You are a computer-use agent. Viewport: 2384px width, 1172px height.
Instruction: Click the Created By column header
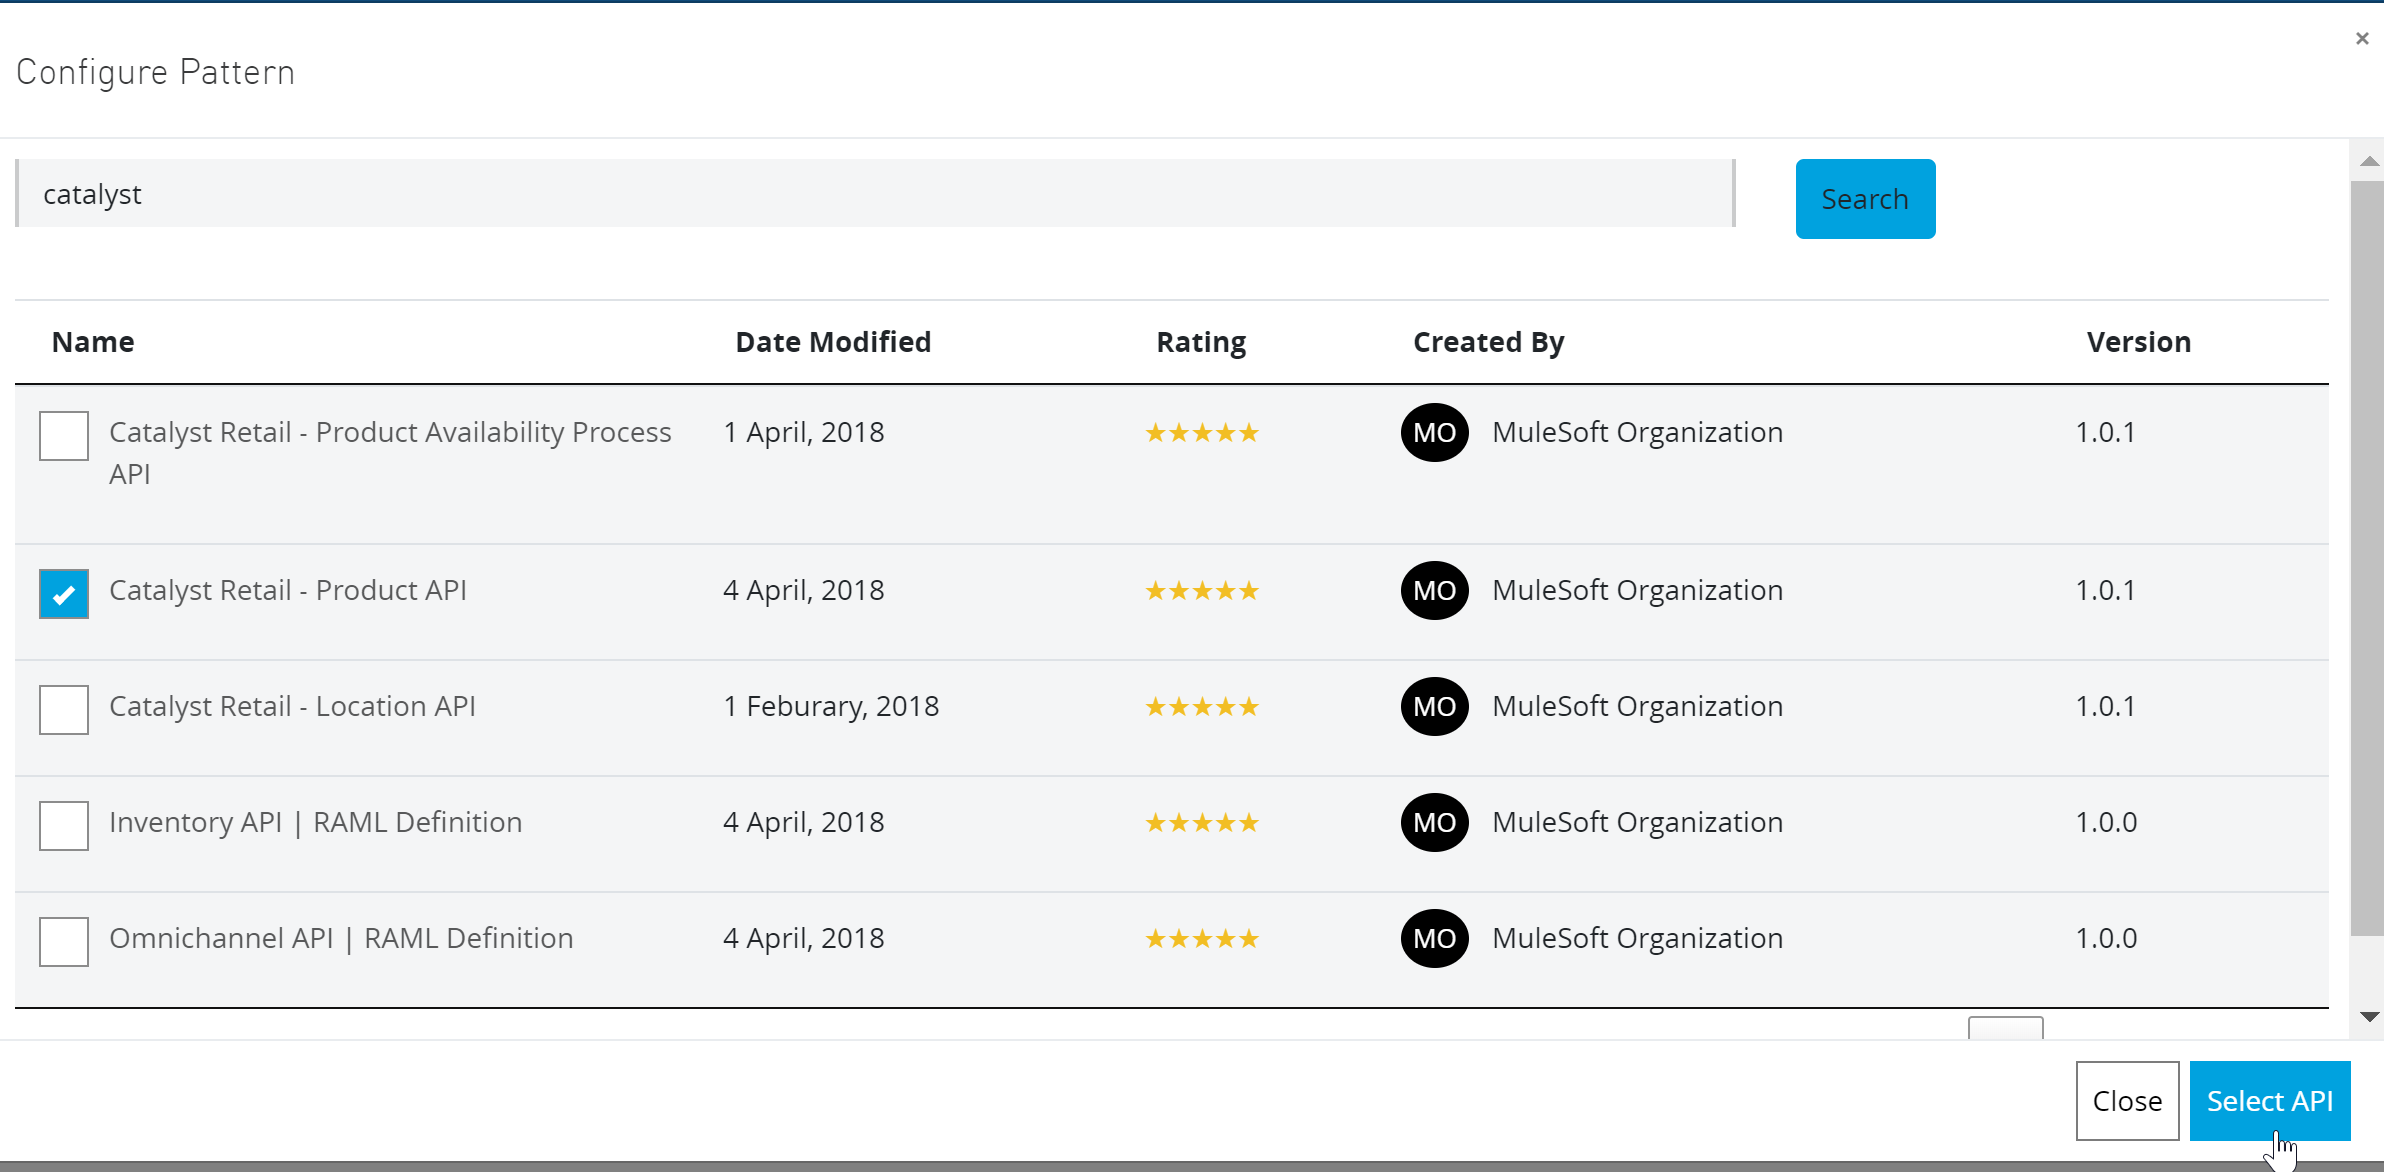tap(1488, 342)
